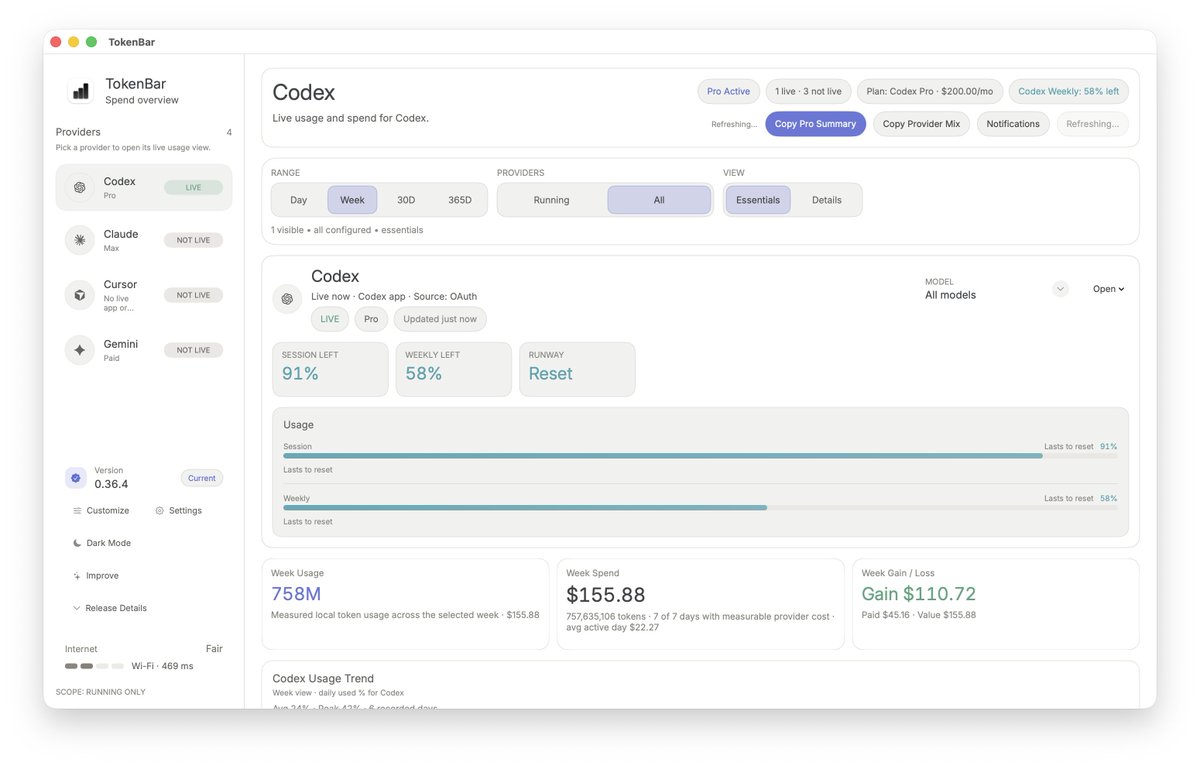1200x766 pixels.
Task: Click the Version checkmark badge icon
Action: (x=76, y=478)
